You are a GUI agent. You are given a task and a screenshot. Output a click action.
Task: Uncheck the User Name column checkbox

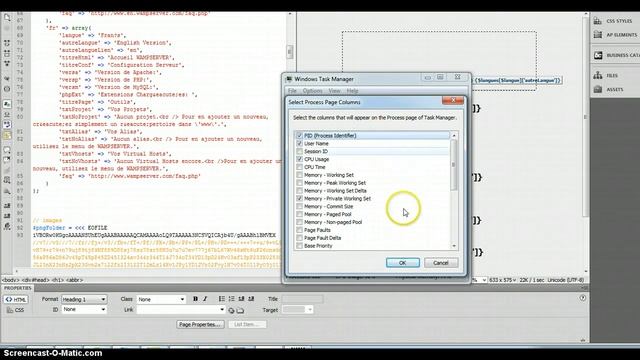299,144
